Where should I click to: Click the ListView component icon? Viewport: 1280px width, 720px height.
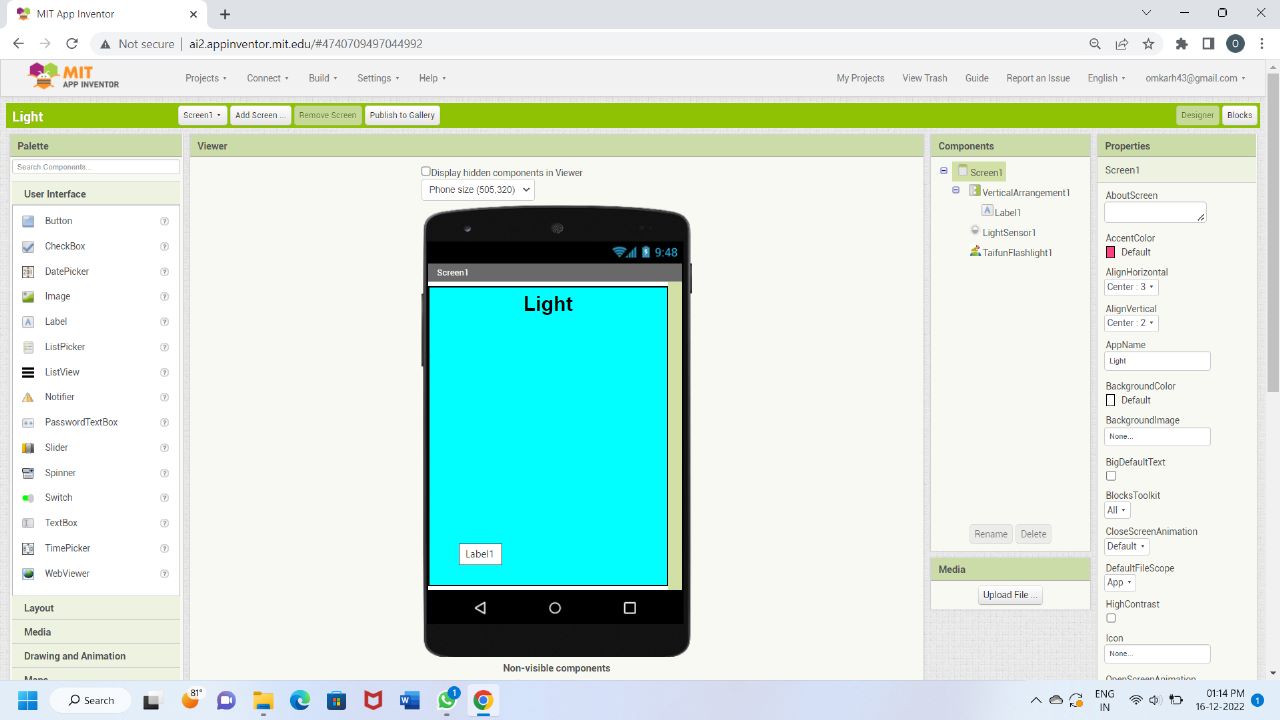tap(28, 372)
